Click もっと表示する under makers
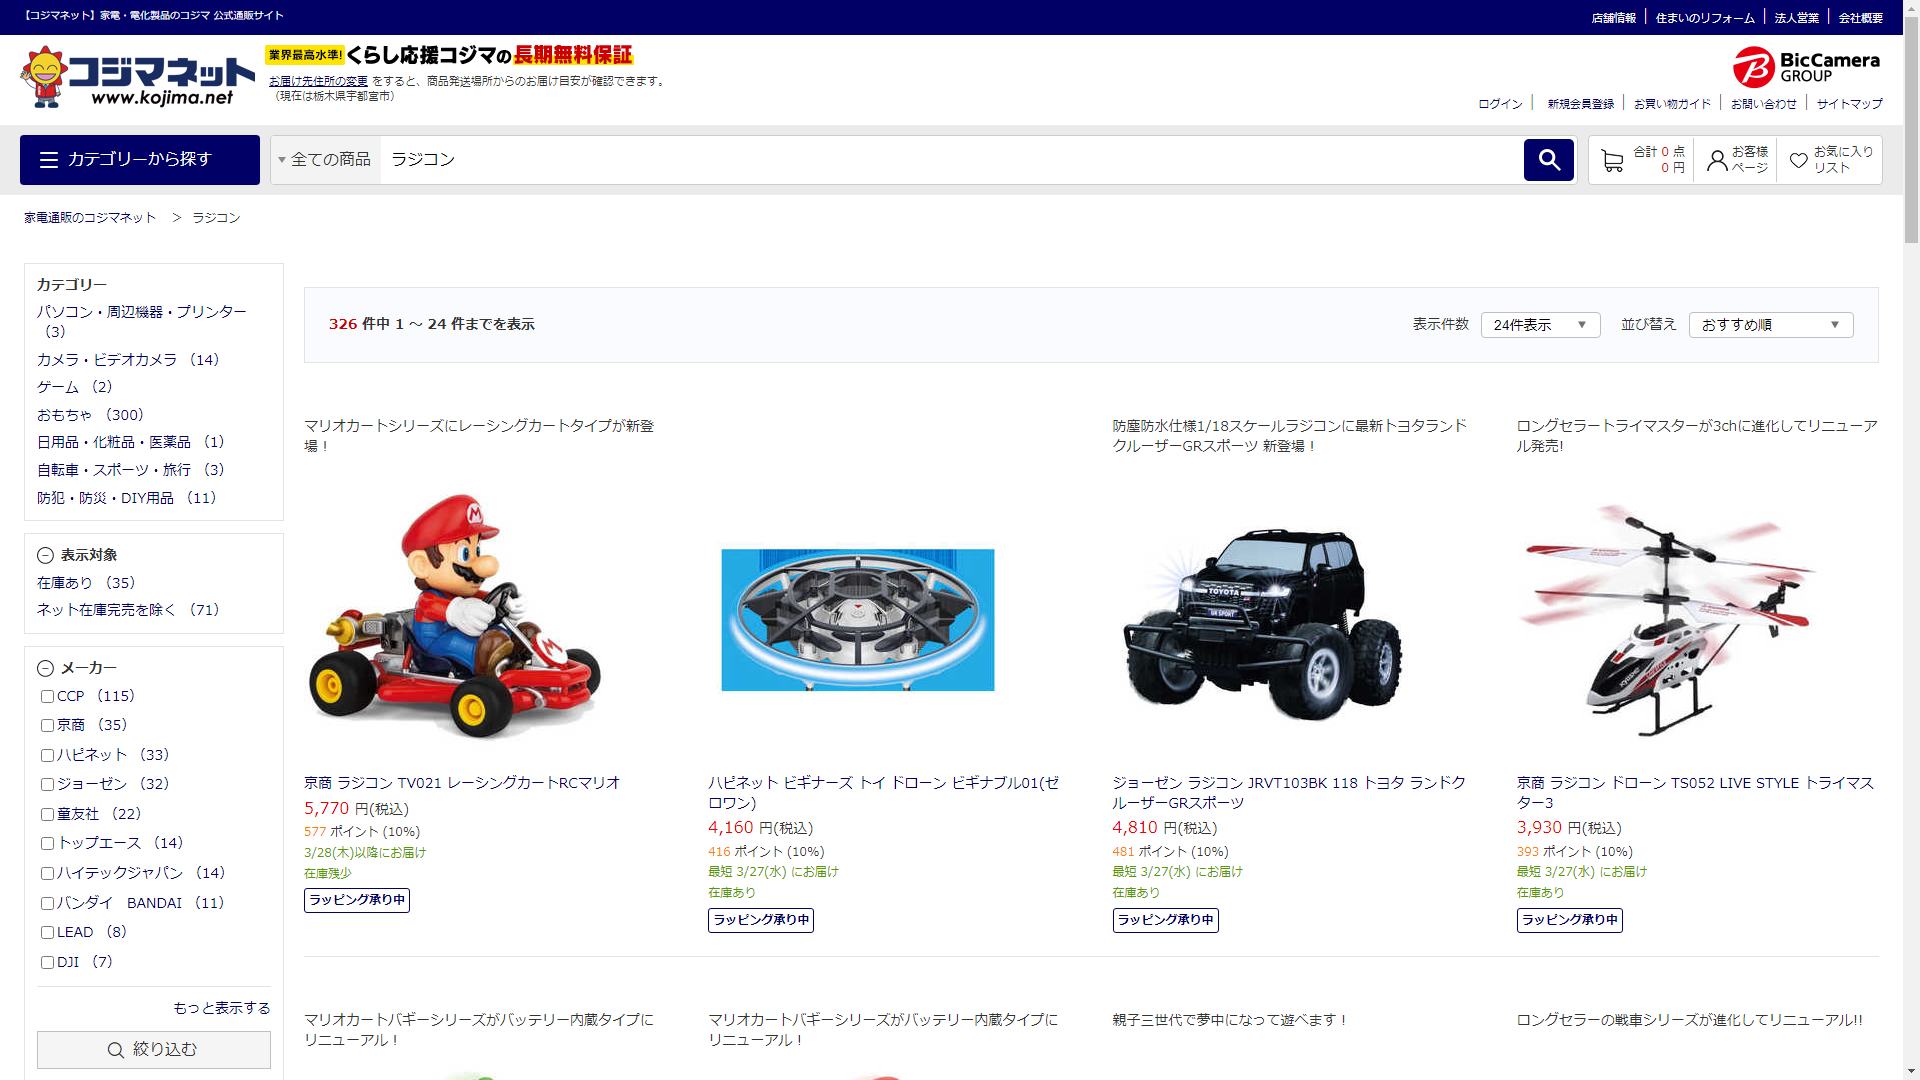Image resolution: width=1920 pixels, height=1080 pixels. click(x=221, y=1008)
